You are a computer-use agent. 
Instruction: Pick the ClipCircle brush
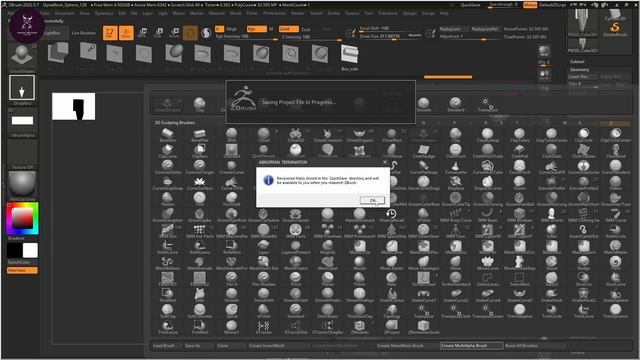pyautogui.click(x=583, y=135)
